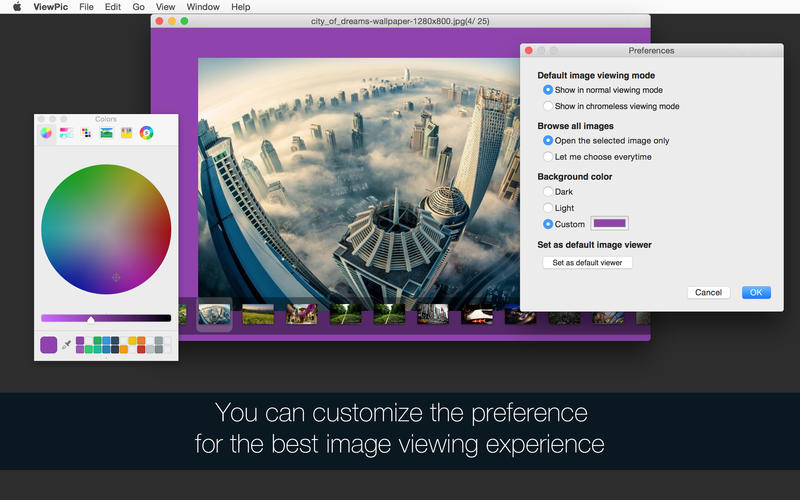Image resolution: width=800 pixels, height=500 pixels.
Task: Click Set as default viewer button
Action: point(587,263)
